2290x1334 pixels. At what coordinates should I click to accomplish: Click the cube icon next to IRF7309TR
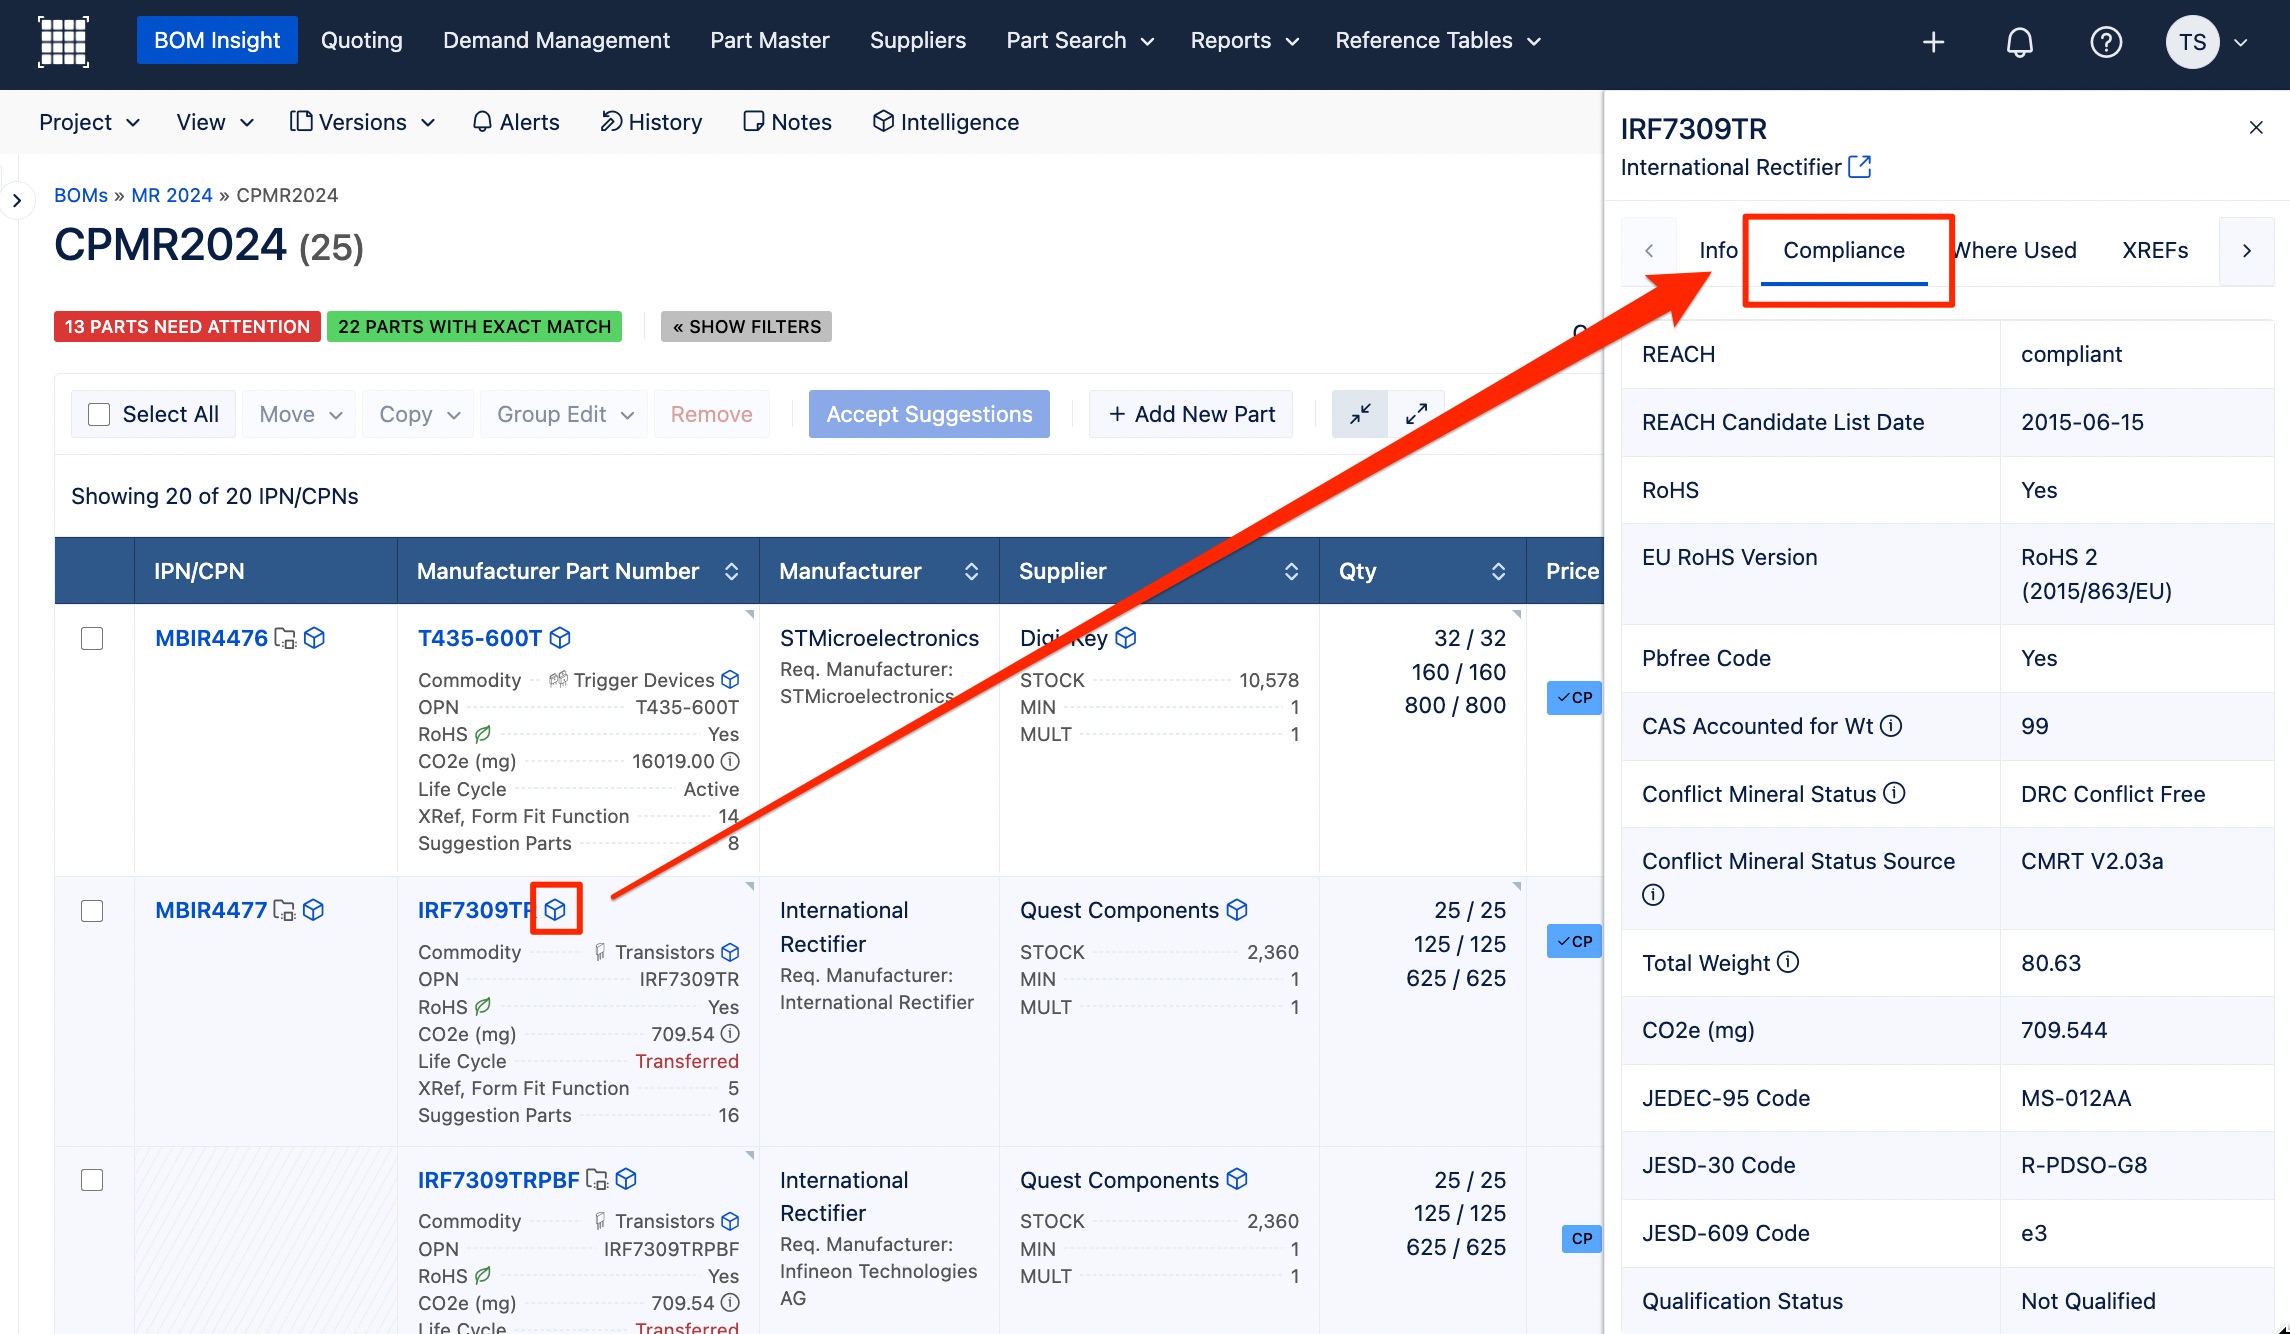556,909
